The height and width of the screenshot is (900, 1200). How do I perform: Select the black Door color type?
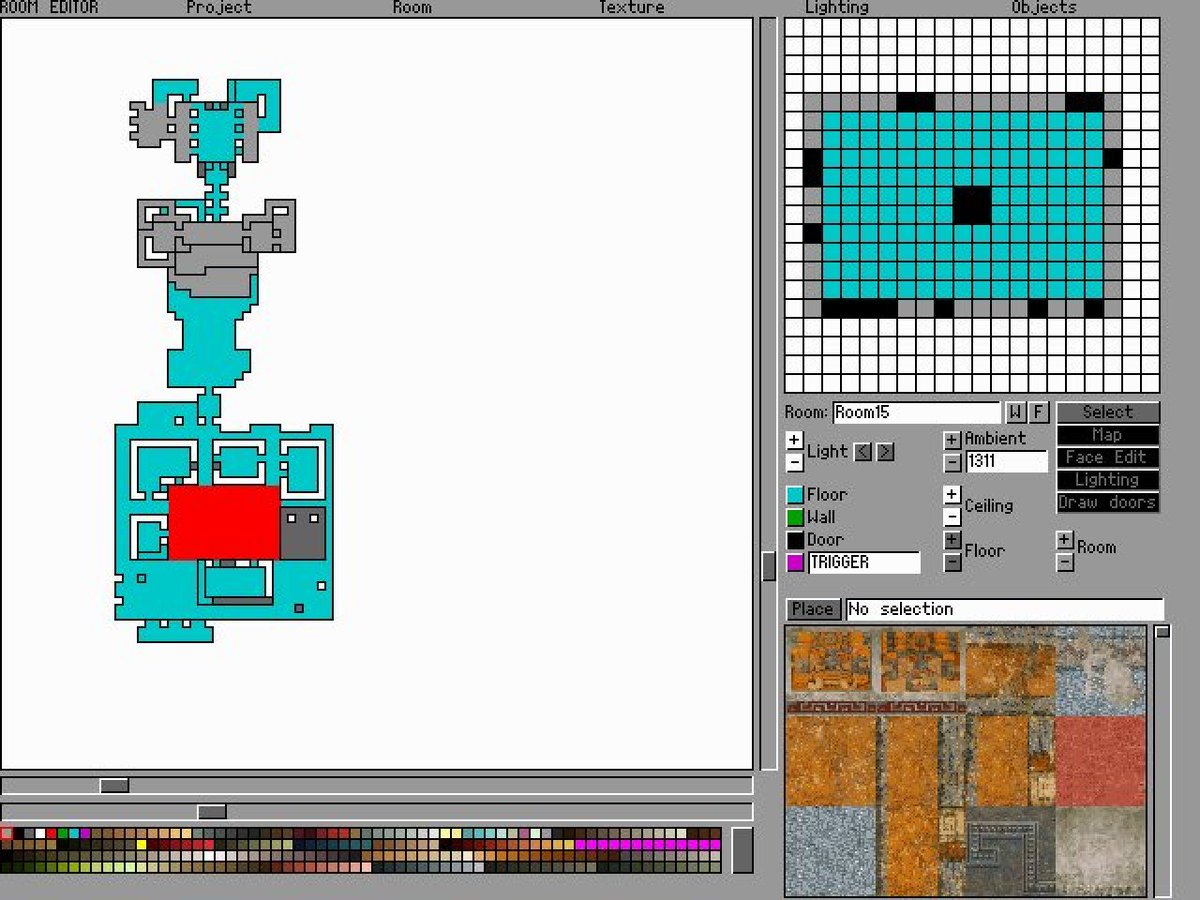(x=795, y=540)
